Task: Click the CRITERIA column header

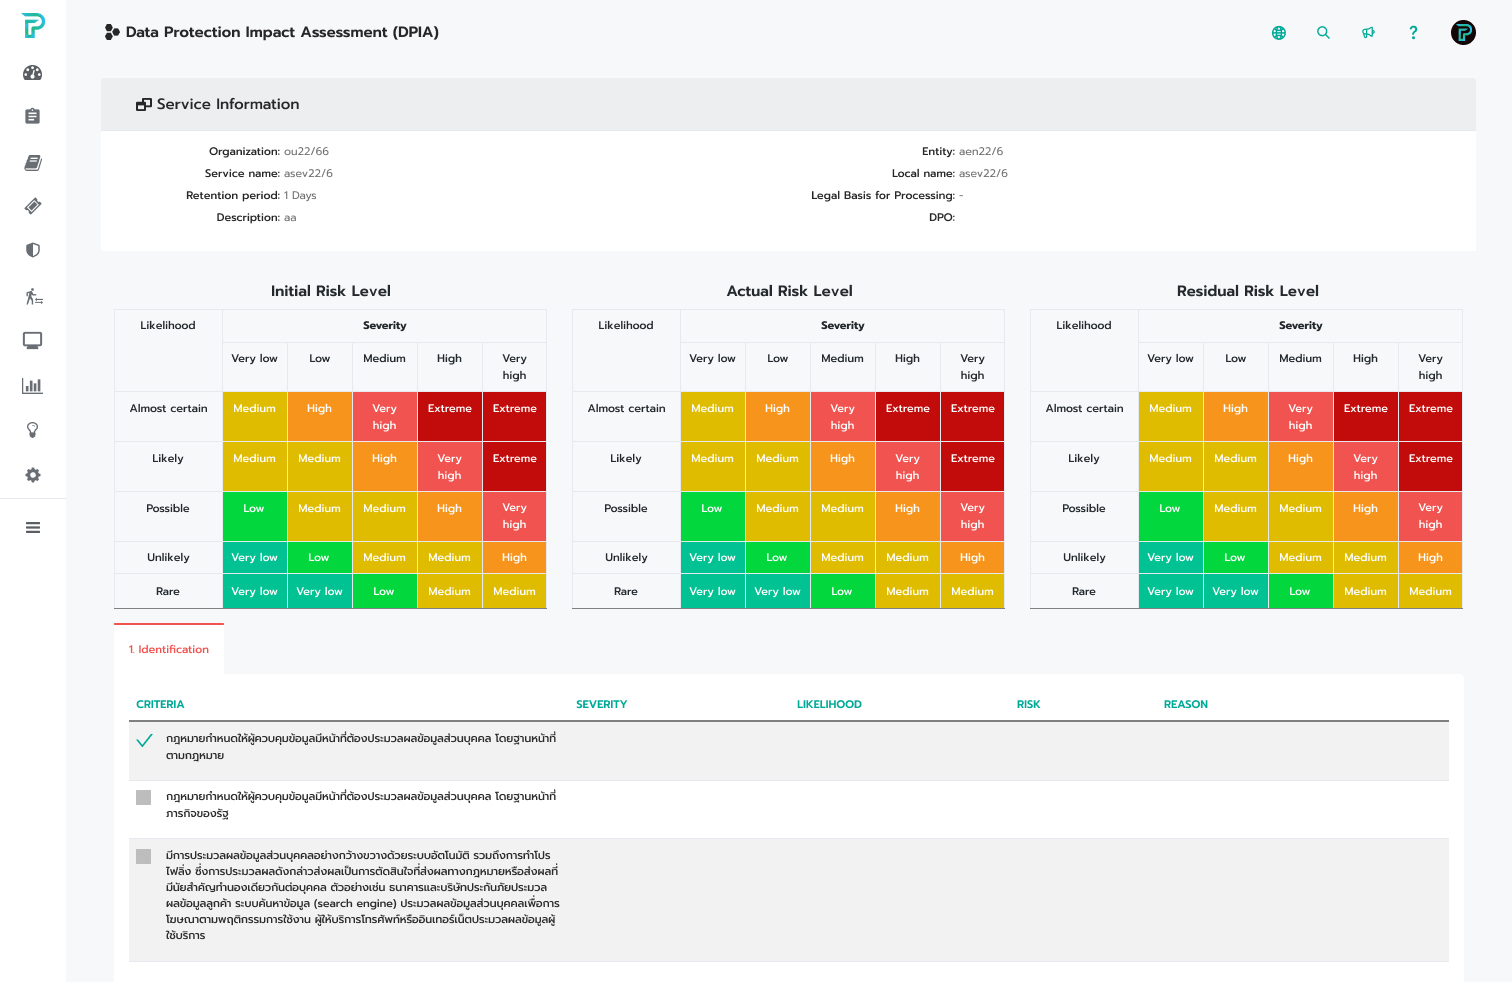Action: (x=160, y=705)
